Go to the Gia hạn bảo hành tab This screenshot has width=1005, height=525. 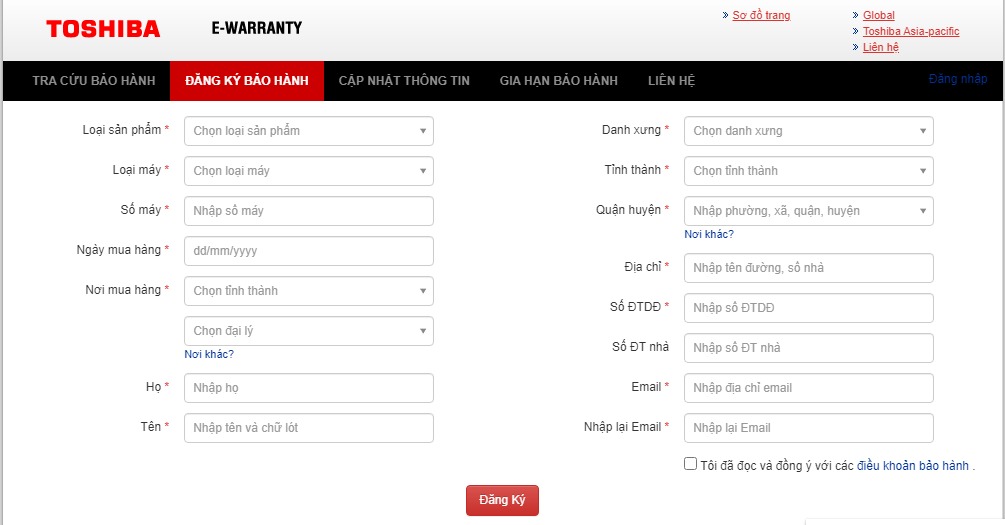pos(558,81)
